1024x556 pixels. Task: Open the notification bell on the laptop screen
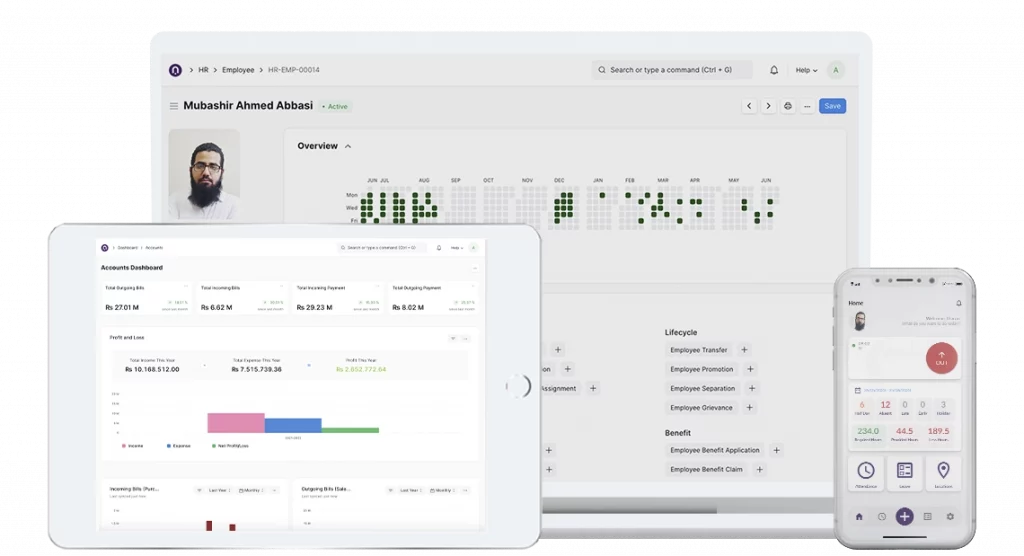pyautogui.click(x=774, y=70)
